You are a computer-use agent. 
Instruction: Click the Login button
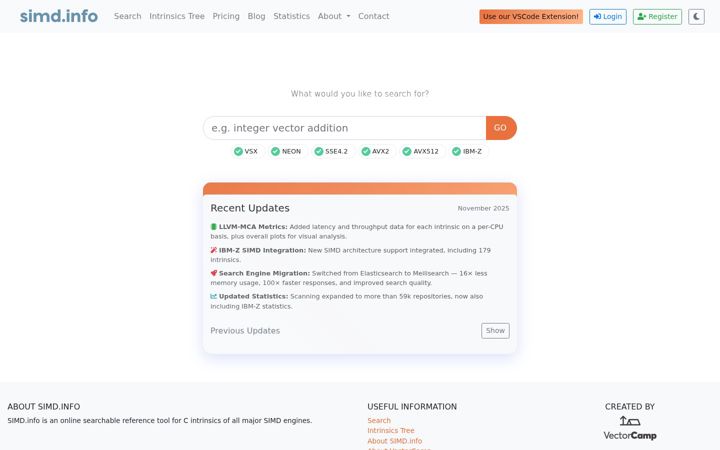tap(608, 17)
